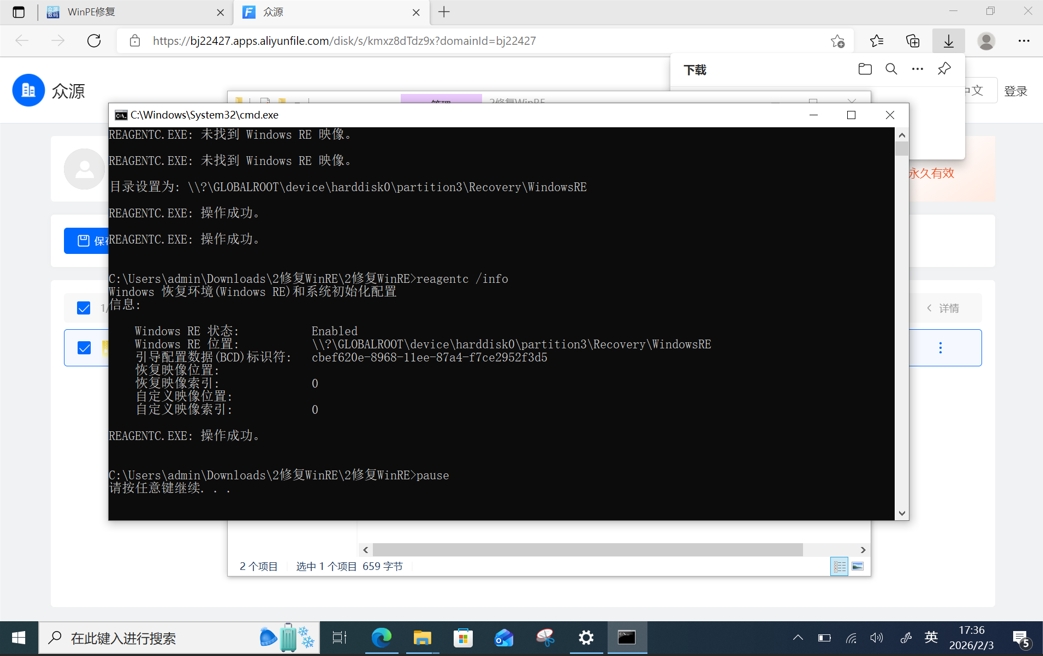Show hidden system tray icons

[797, 638]
